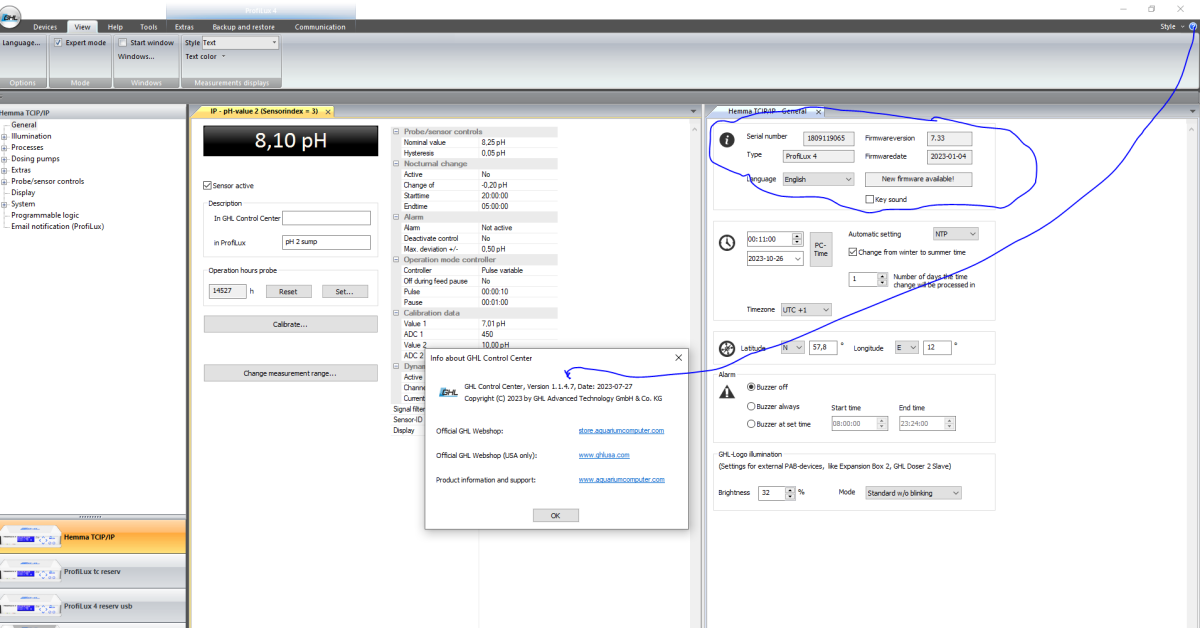The image size is (1200, 628).
Task: Select the Buzzer off radio button
Action: point(752,386)
